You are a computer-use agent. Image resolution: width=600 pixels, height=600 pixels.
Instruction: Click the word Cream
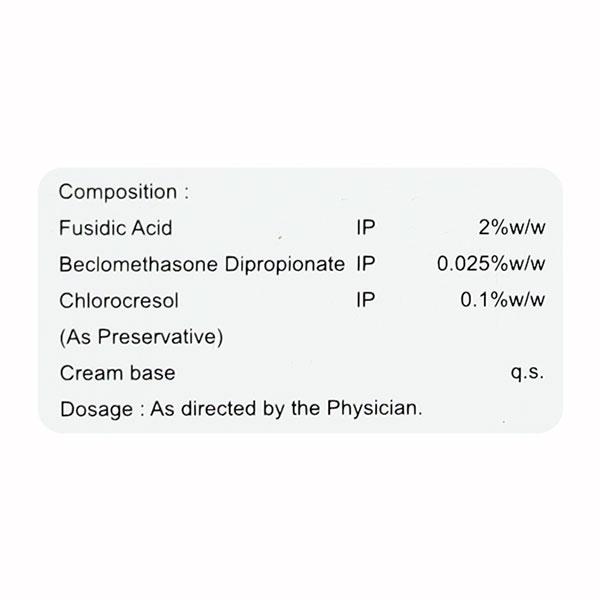pos(92,373)
